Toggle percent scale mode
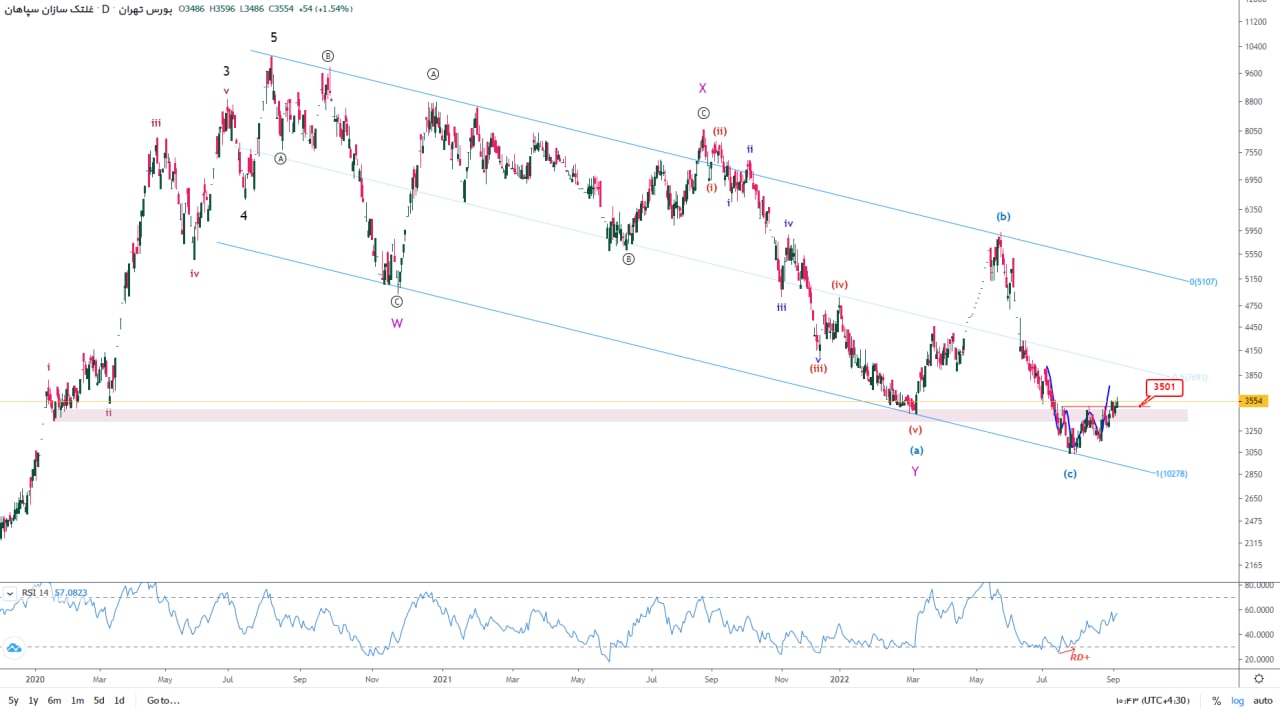Screen dimensions: 1280x714 pos(1216,701)
